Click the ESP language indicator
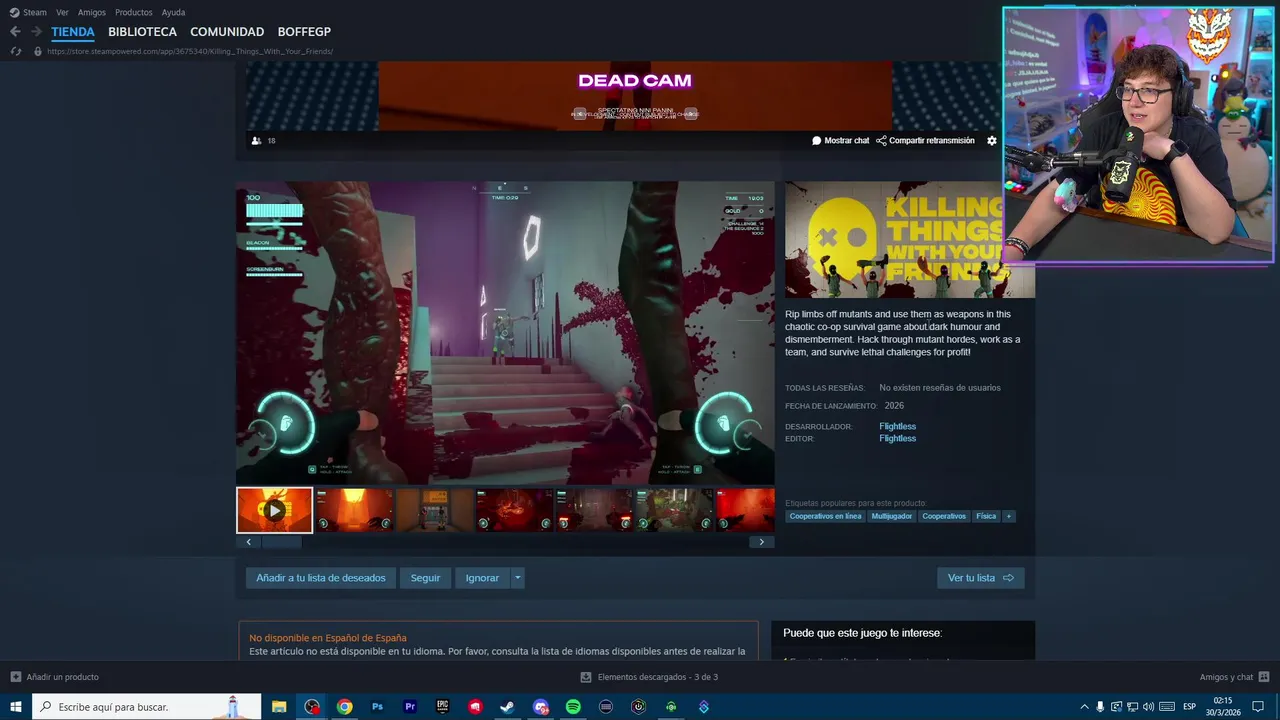Screen dimensions: 1280x720 click(1189, 707)
